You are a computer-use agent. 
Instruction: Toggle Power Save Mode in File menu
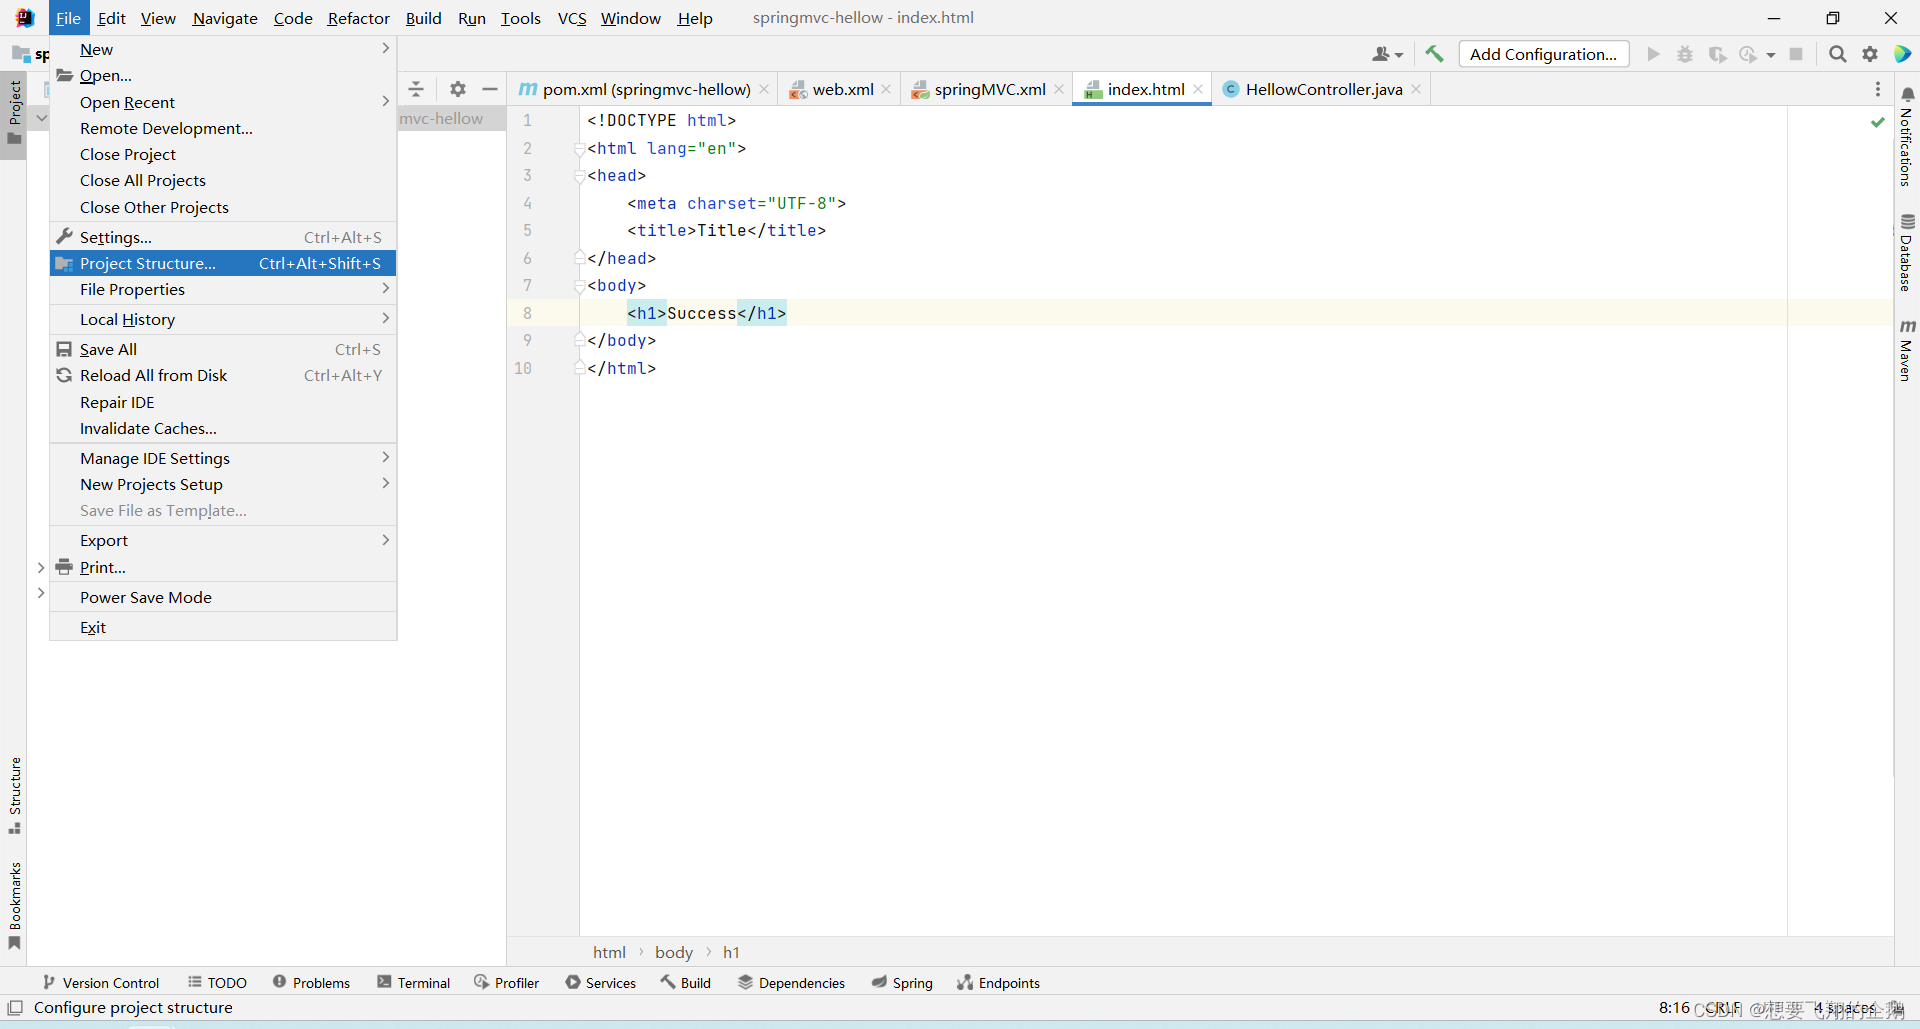pyautogui.click(x=223, y=597)
